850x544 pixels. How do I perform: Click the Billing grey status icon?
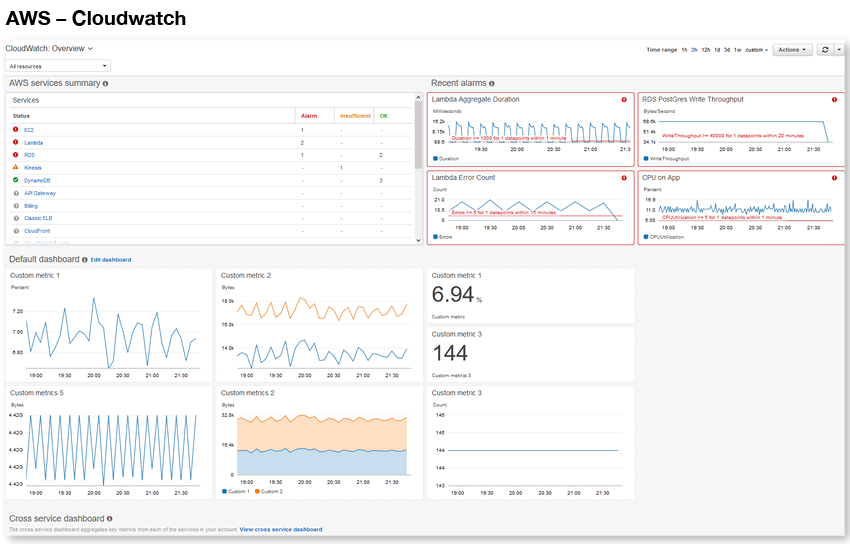(16, 206)
